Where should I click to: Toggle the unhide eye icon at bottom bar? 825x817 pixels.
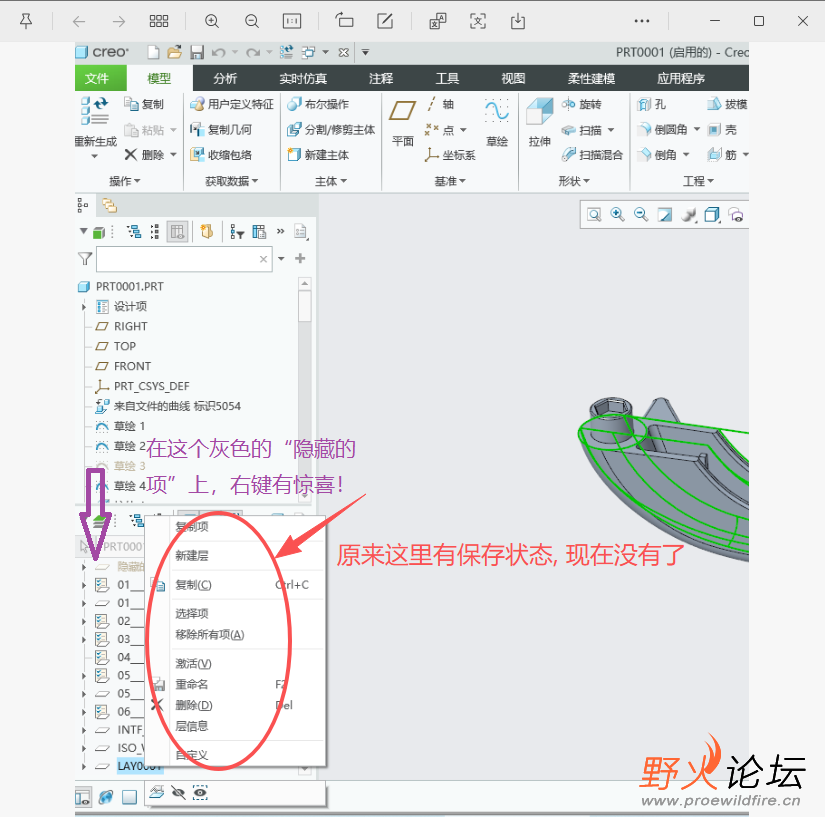200,792
